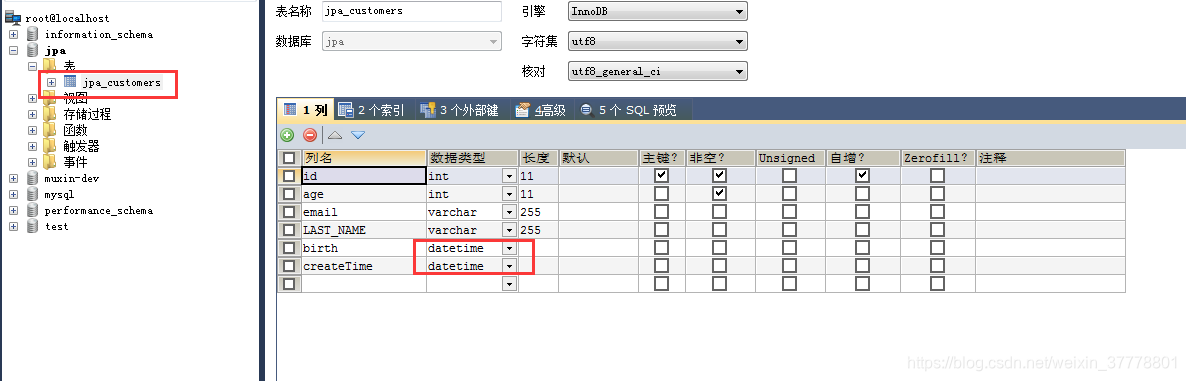Open the 数据库 jpa dropdown
1186x381 pixels.
(411, 41)
